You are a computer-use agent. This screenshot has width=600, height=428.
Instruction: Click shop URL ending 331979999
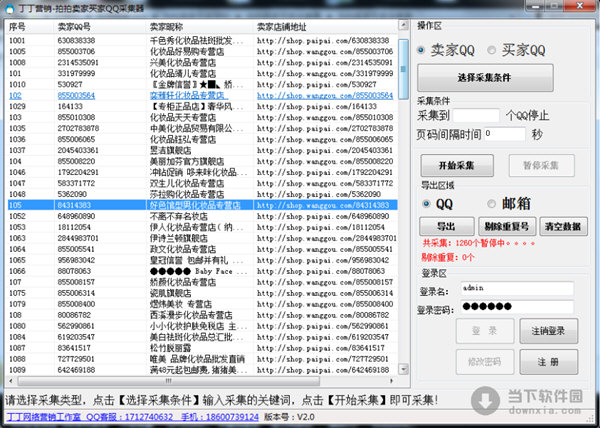[x=325, y=73]
